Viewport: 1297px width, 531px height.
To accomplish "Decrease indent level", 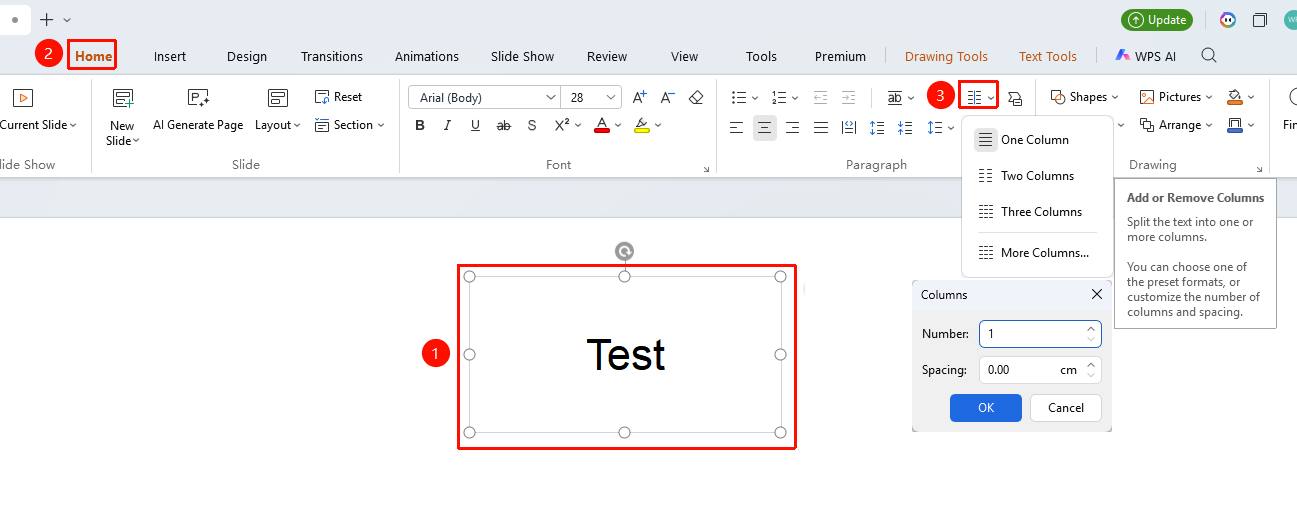I will pos(821,97).
